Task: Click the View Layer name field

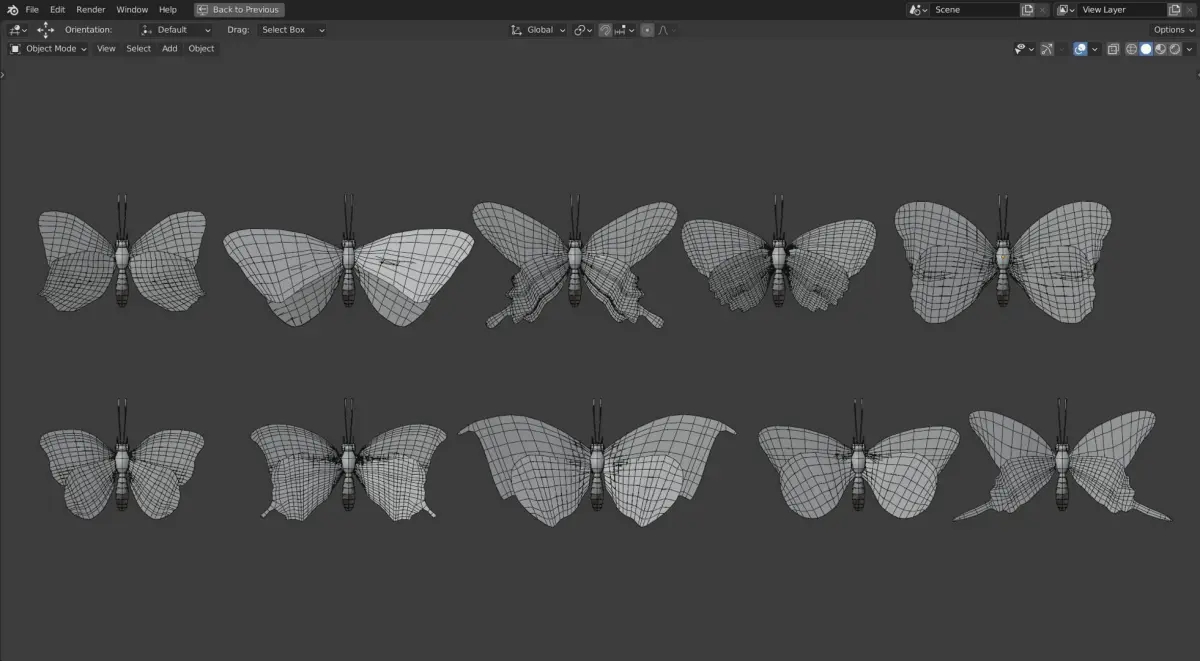Action: click(1122, 10)
